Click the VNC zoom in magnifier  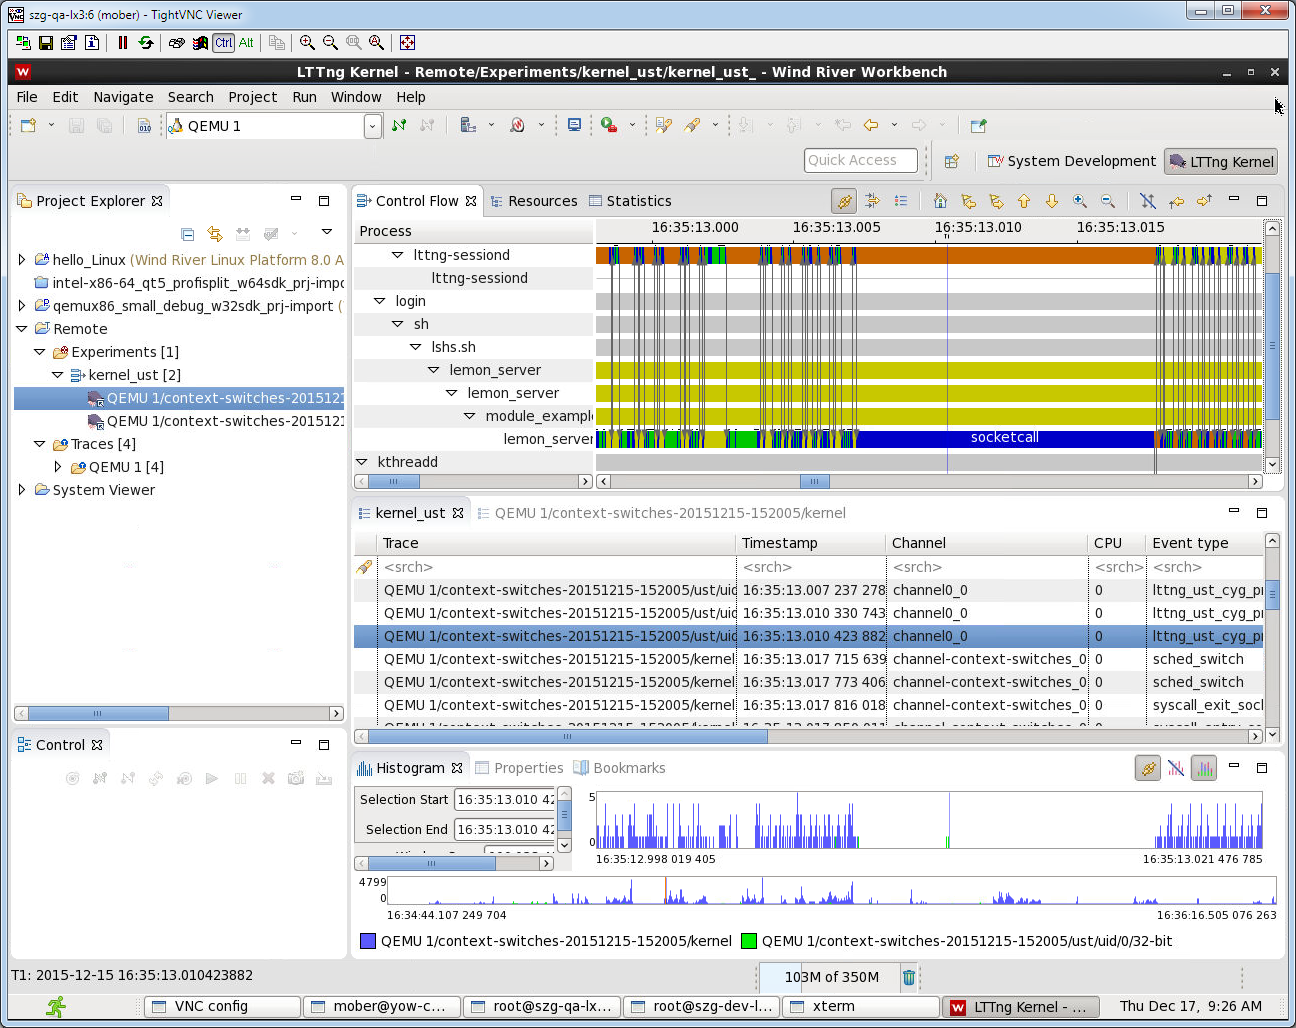(307, 43)
